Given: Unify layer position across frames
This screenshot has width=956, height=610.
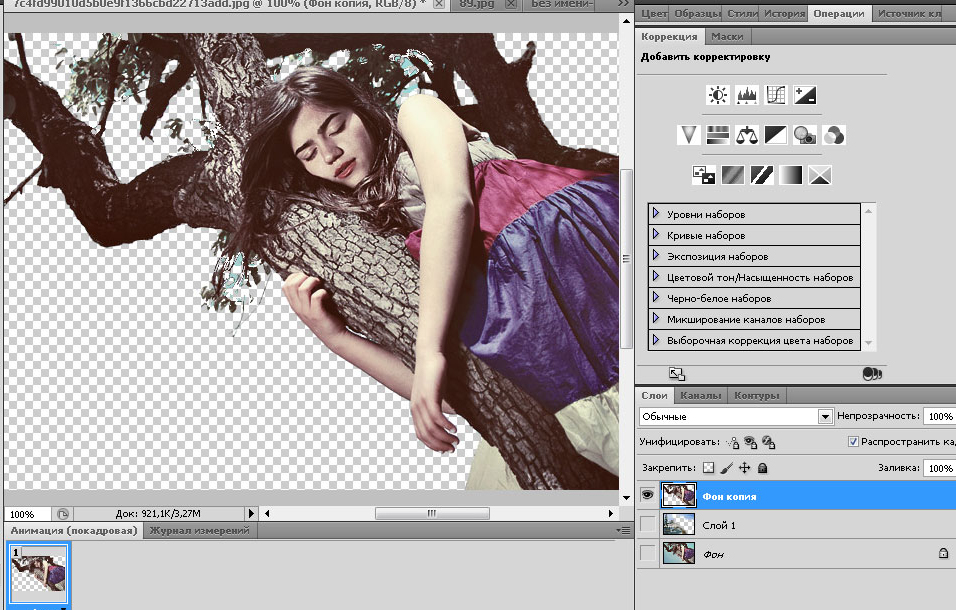Looking at the screenshot, I should [733, 442].
